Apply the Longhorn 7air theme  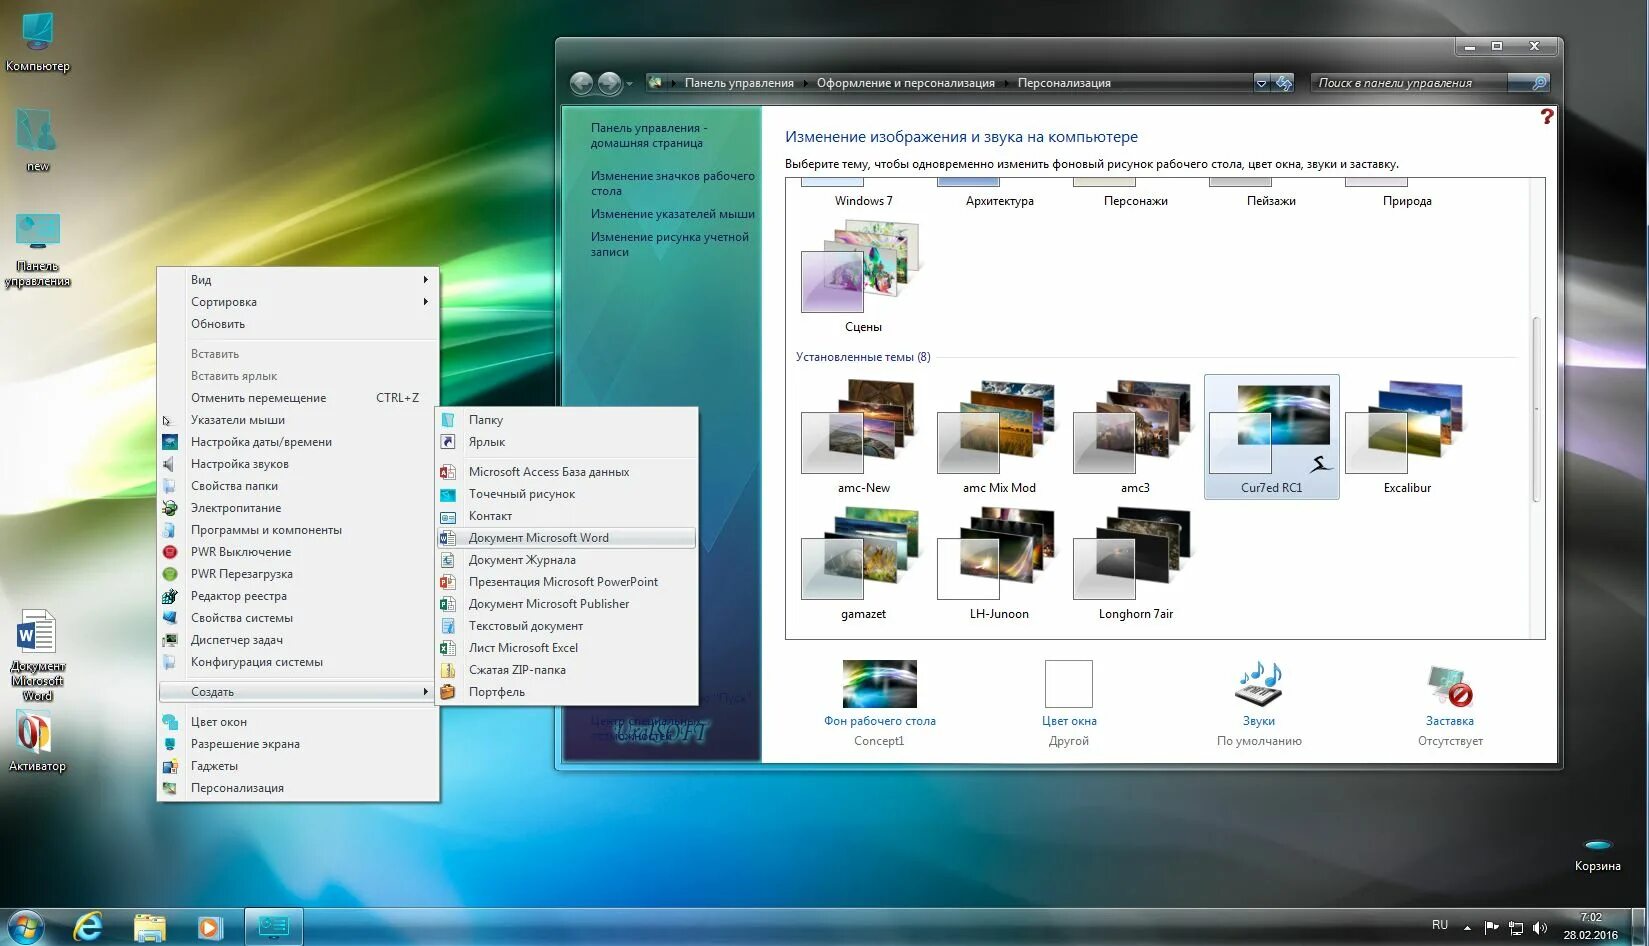coord(1135,563)
